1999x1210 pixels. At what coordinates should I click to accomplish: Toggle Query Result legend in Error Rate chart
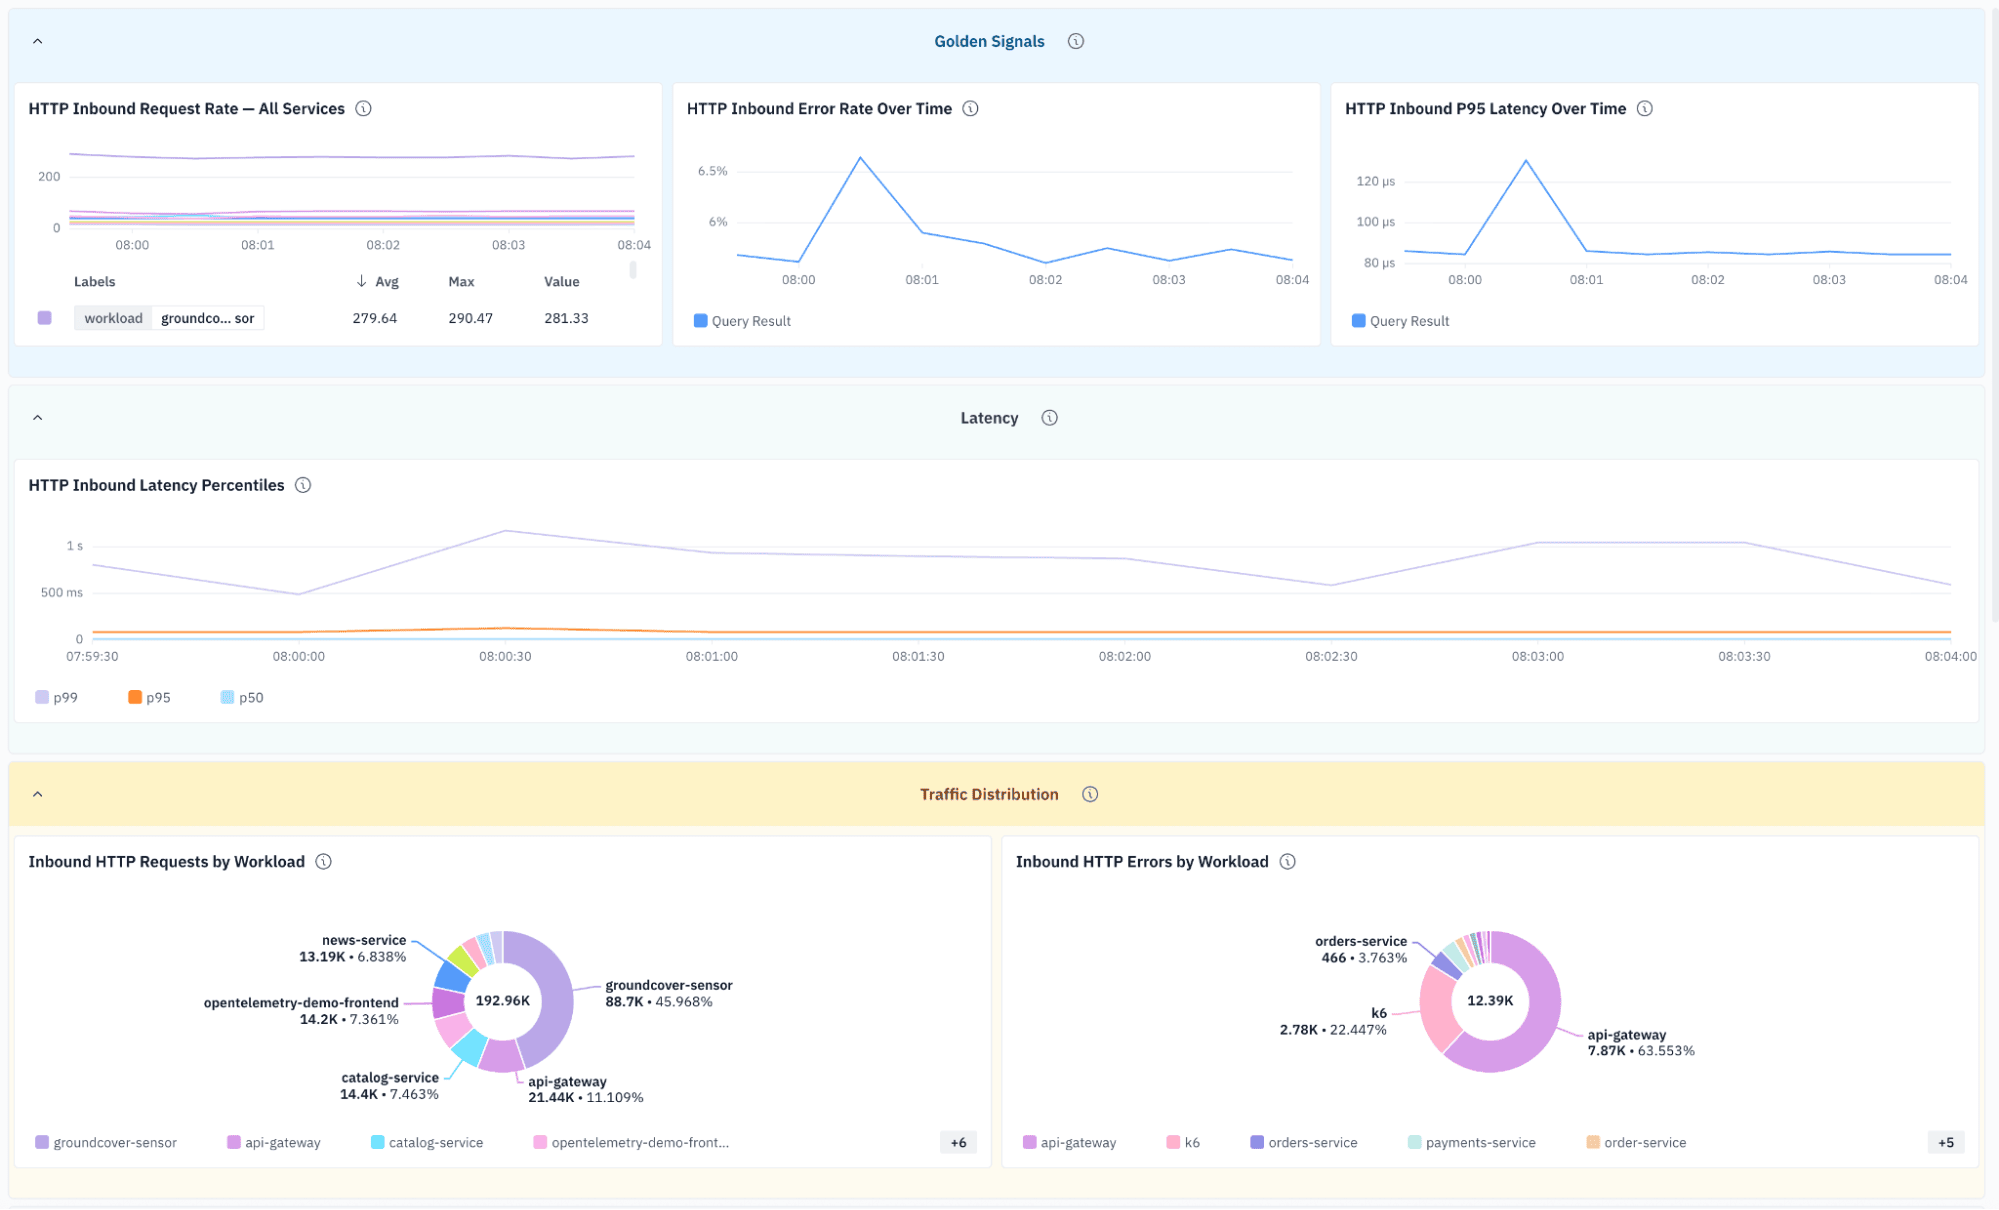point(742,321)
